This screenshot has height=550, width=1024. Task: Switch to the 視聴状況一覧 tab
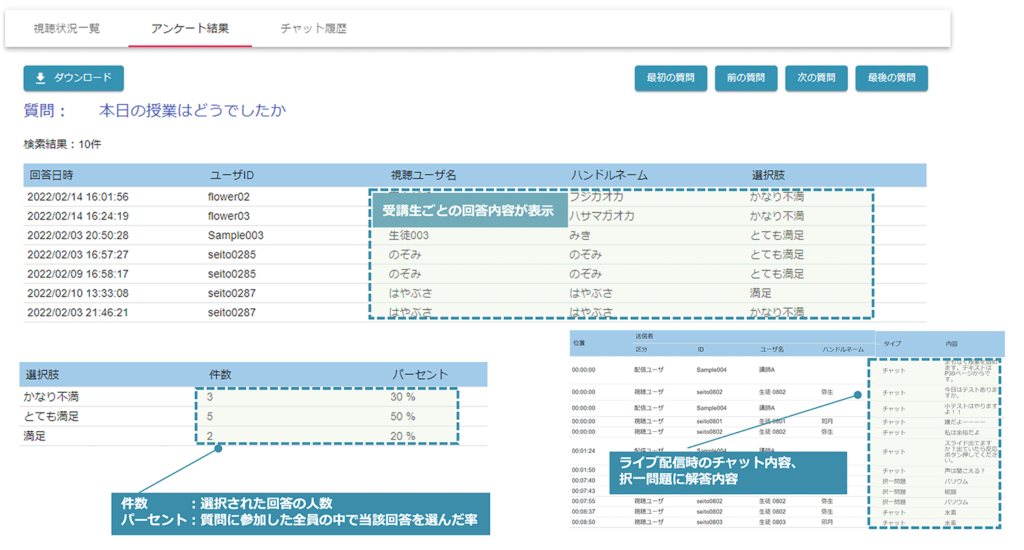[x=66, y=29]
